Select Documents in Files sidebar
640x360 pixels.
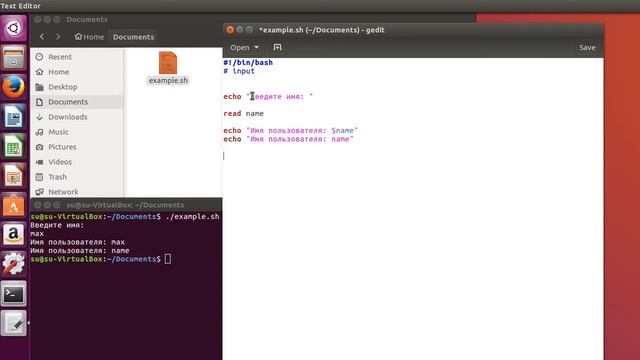click(77, 102)
